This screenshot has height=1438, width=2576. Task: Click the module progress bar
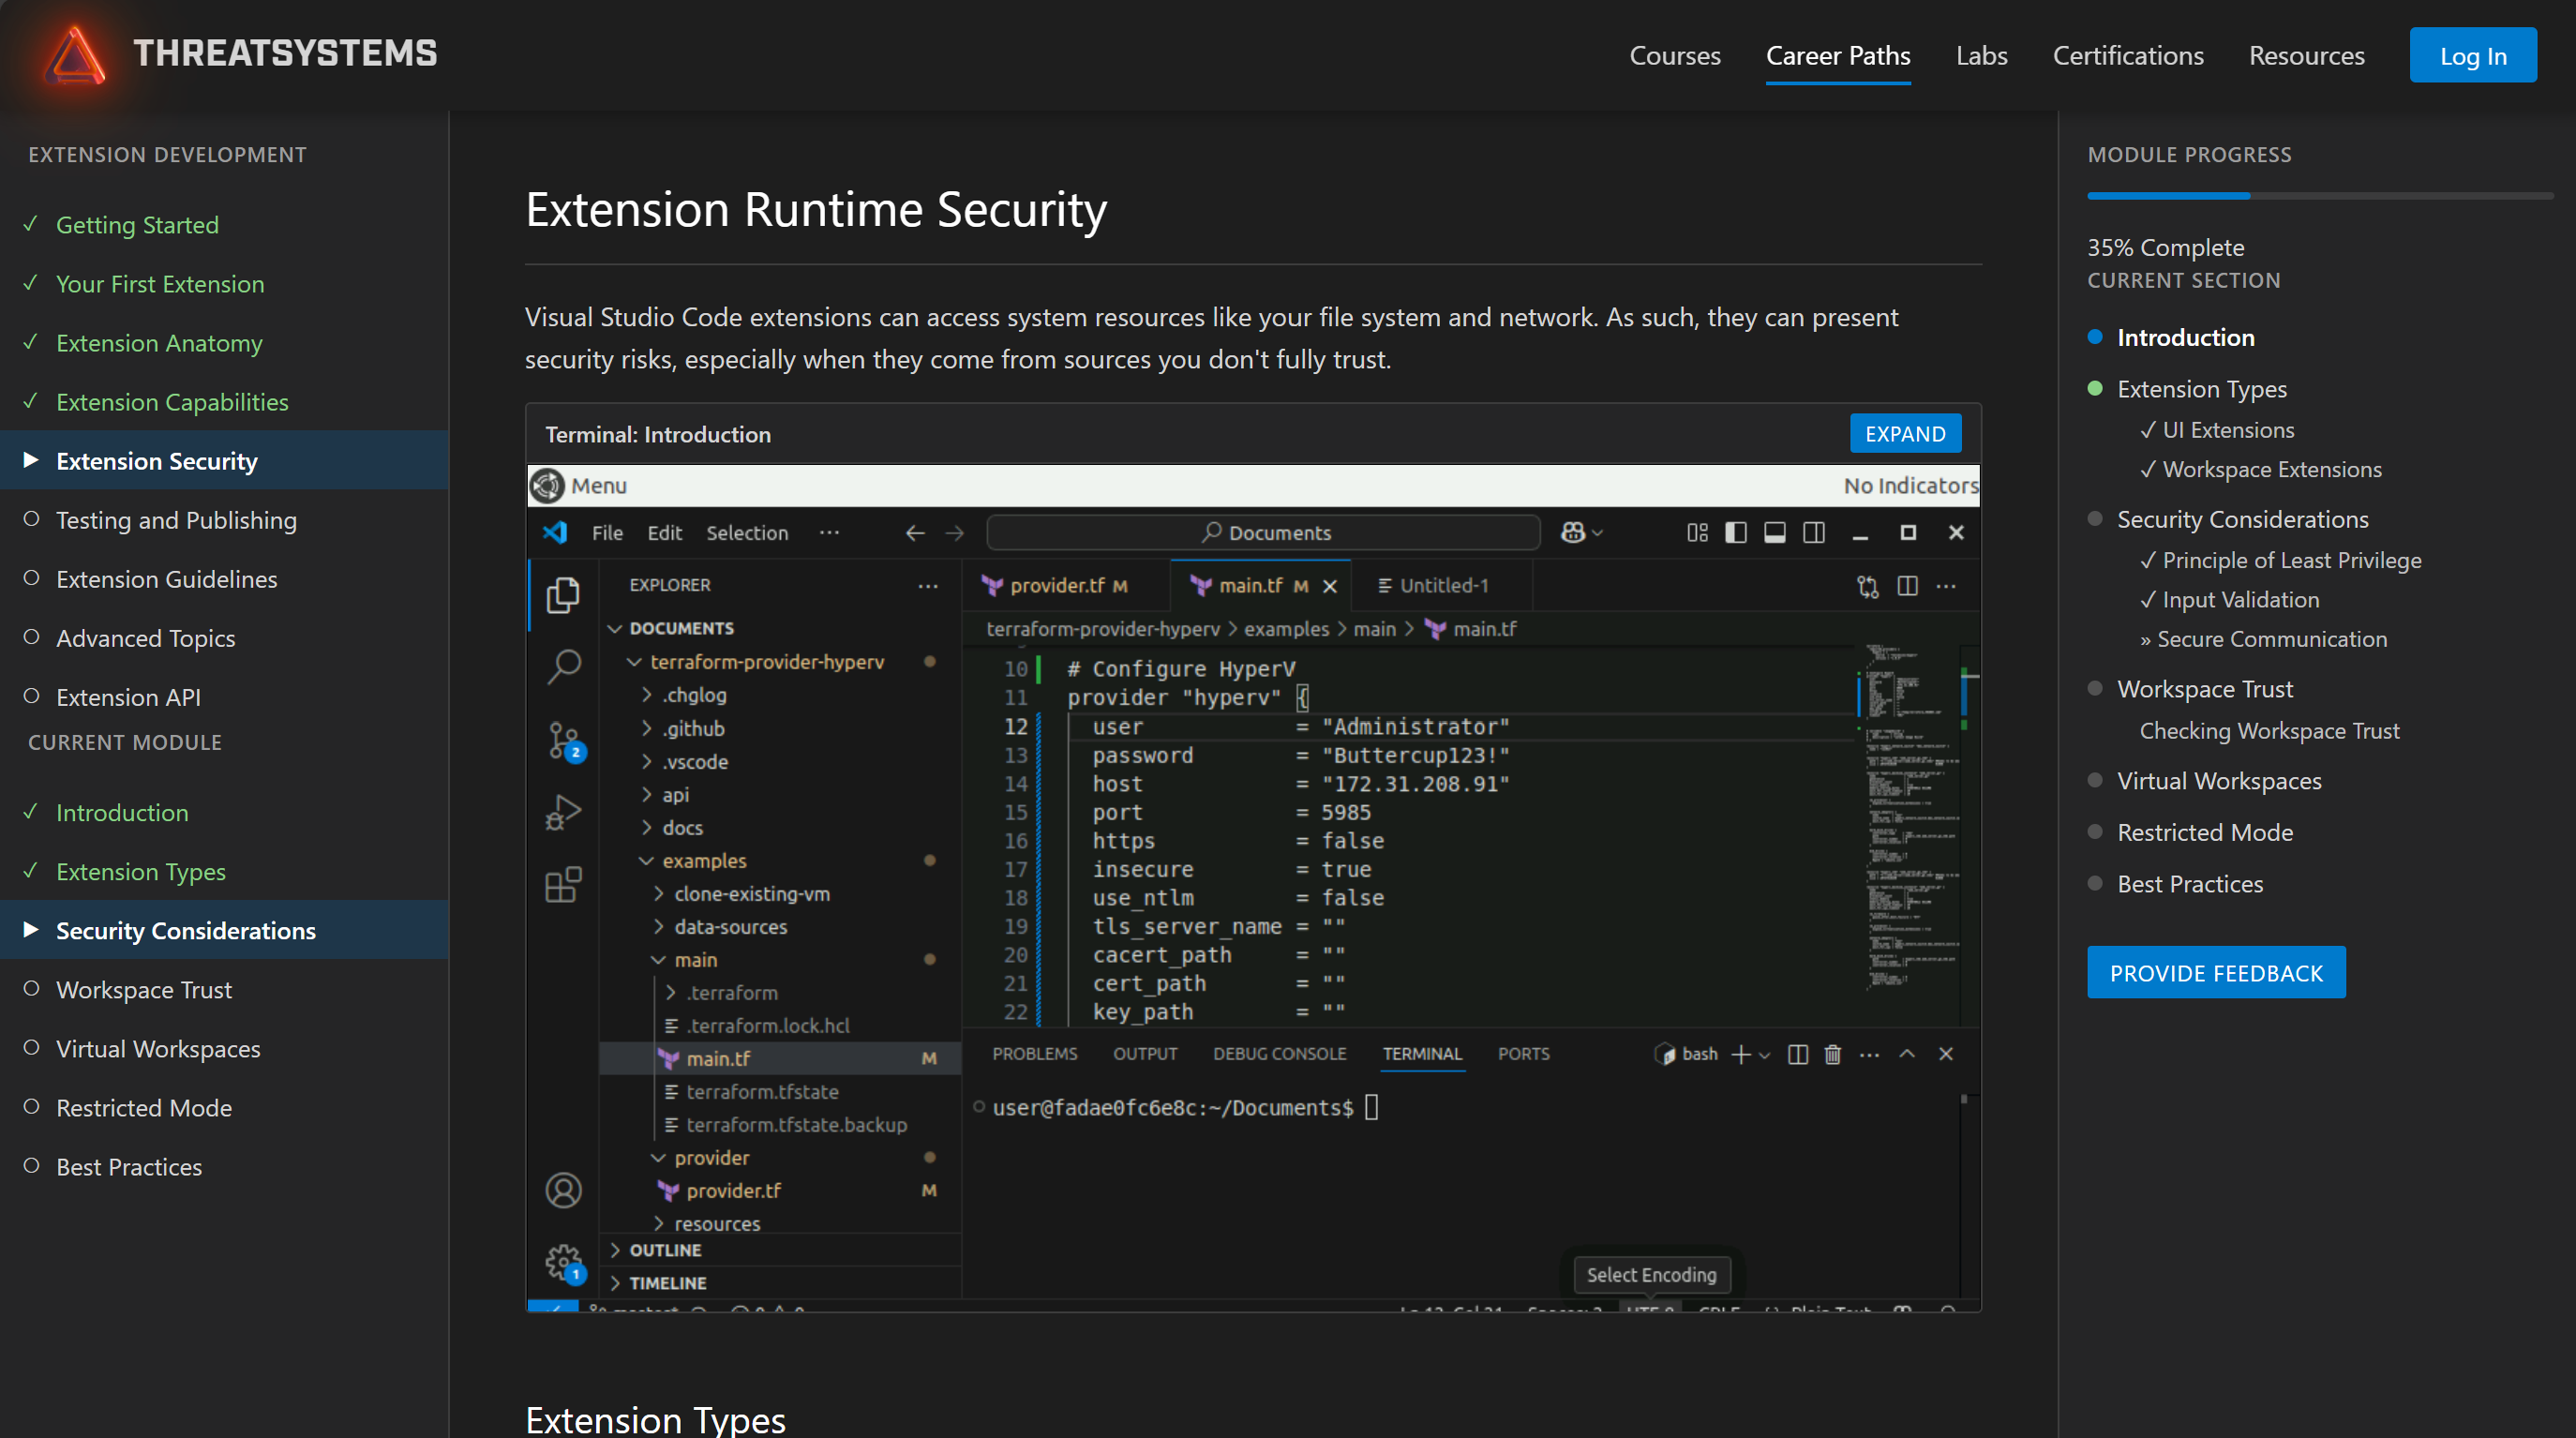[2320, 196]
